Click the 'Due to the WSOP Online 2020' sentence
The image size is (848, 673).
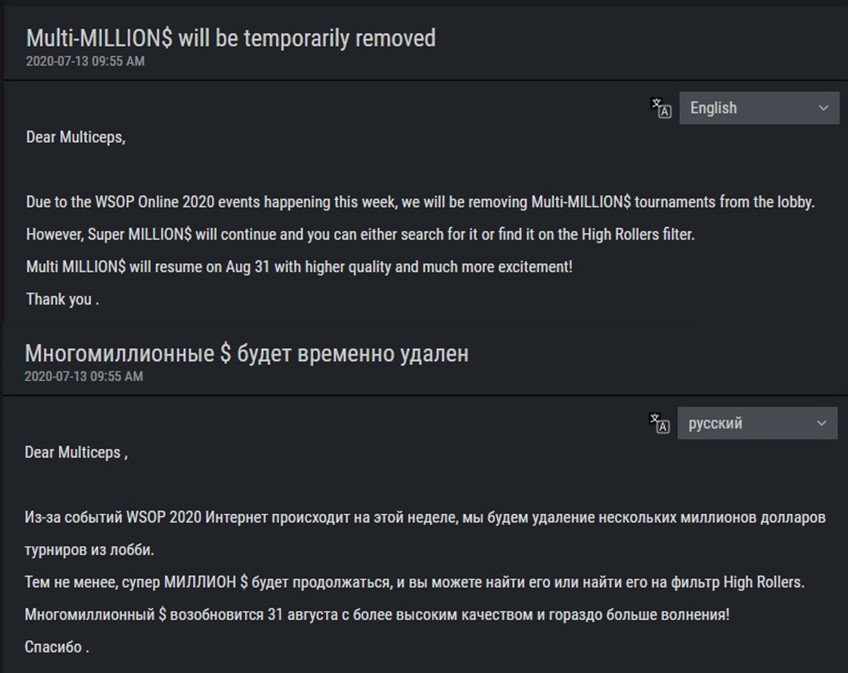(420, 202)
